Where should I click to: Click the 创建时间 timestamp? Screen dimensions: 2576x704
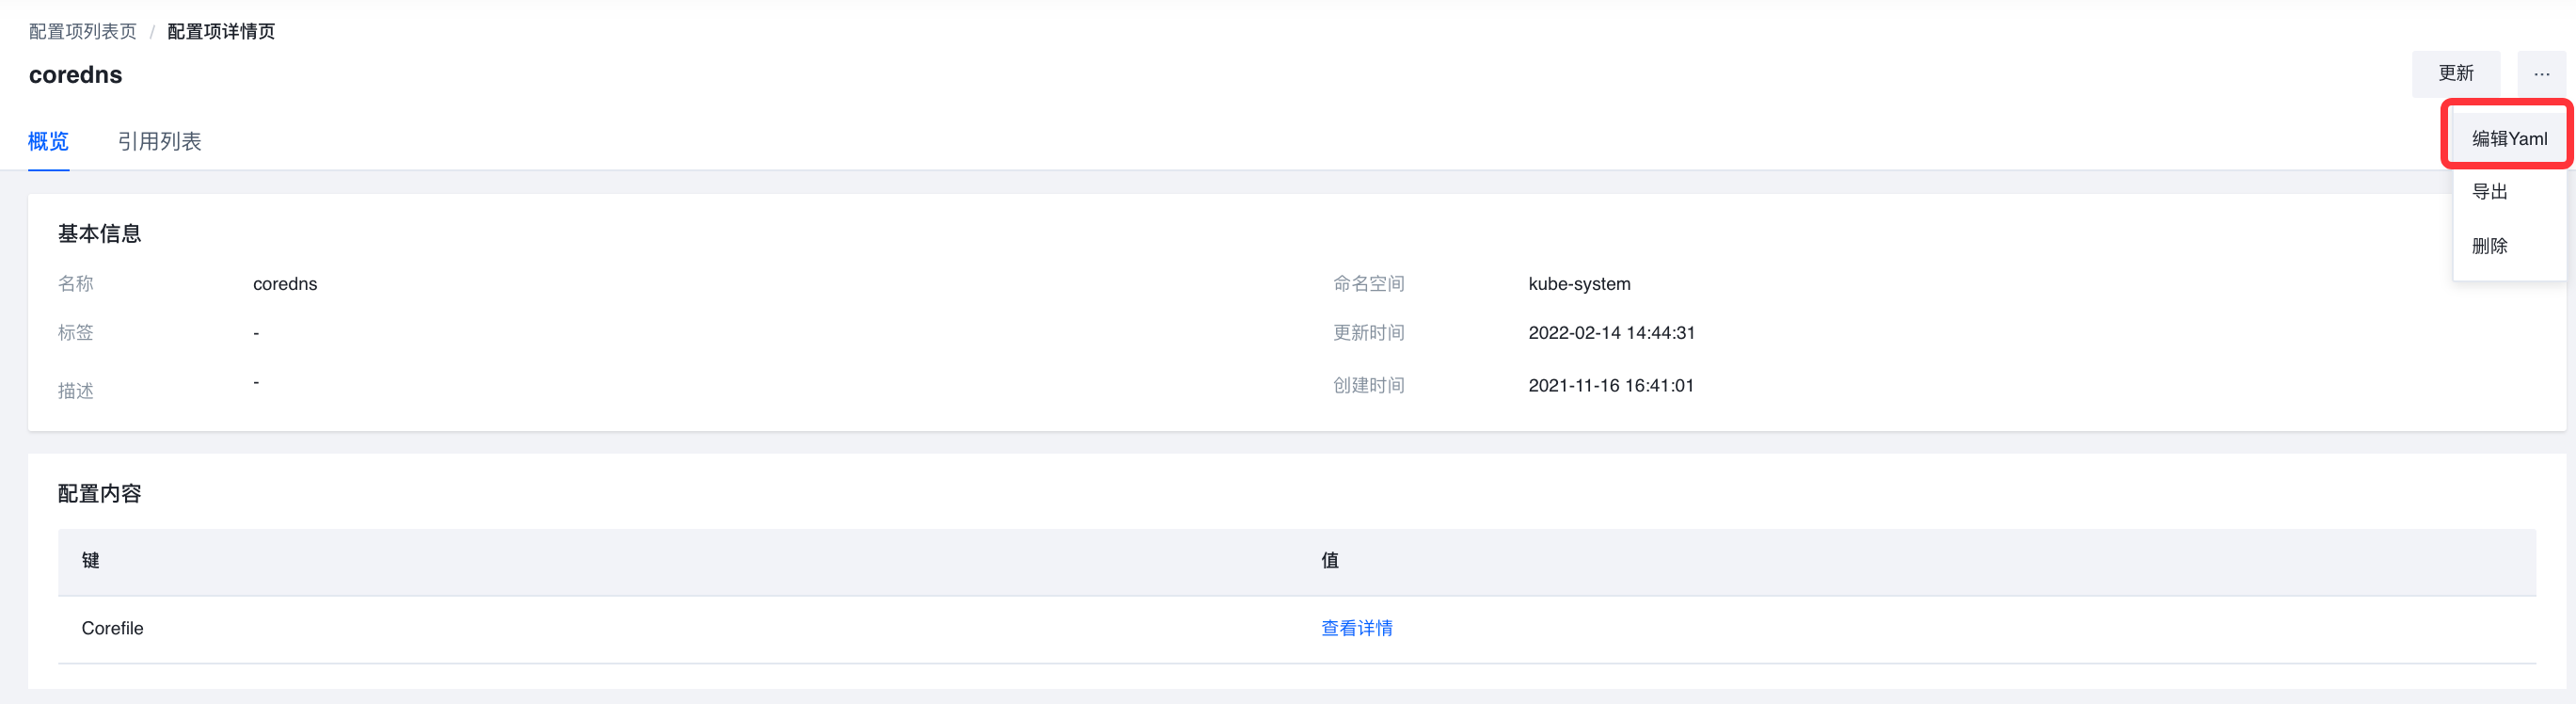tap(1611, 385)
